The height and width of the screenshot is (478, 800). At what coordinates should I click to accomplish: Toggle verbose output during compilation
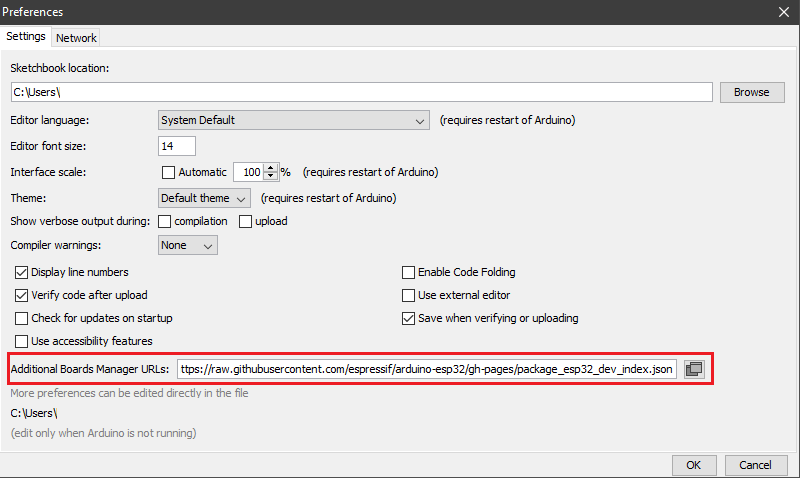pos(166,221)
